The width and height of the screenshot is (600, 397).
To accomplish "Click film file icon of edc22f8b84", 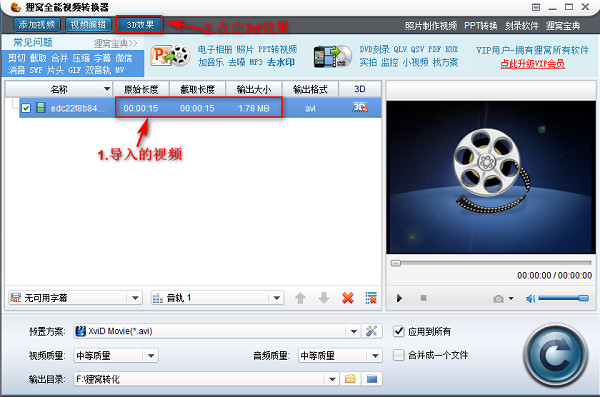I will pos(41,108).
